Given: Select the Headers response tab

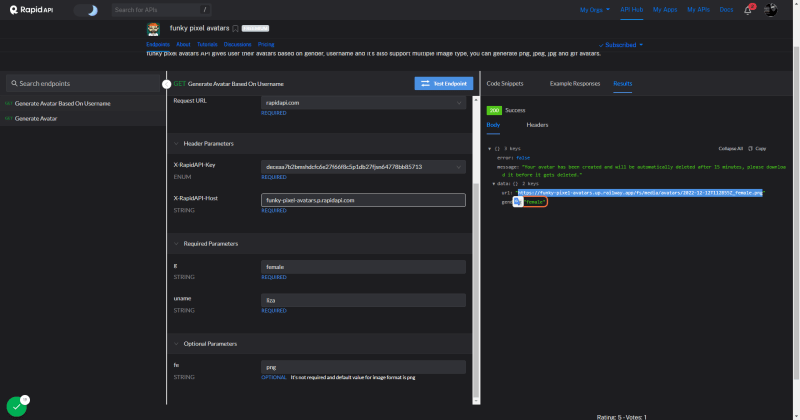Looking at the screenshot, I should click(537, 125).
